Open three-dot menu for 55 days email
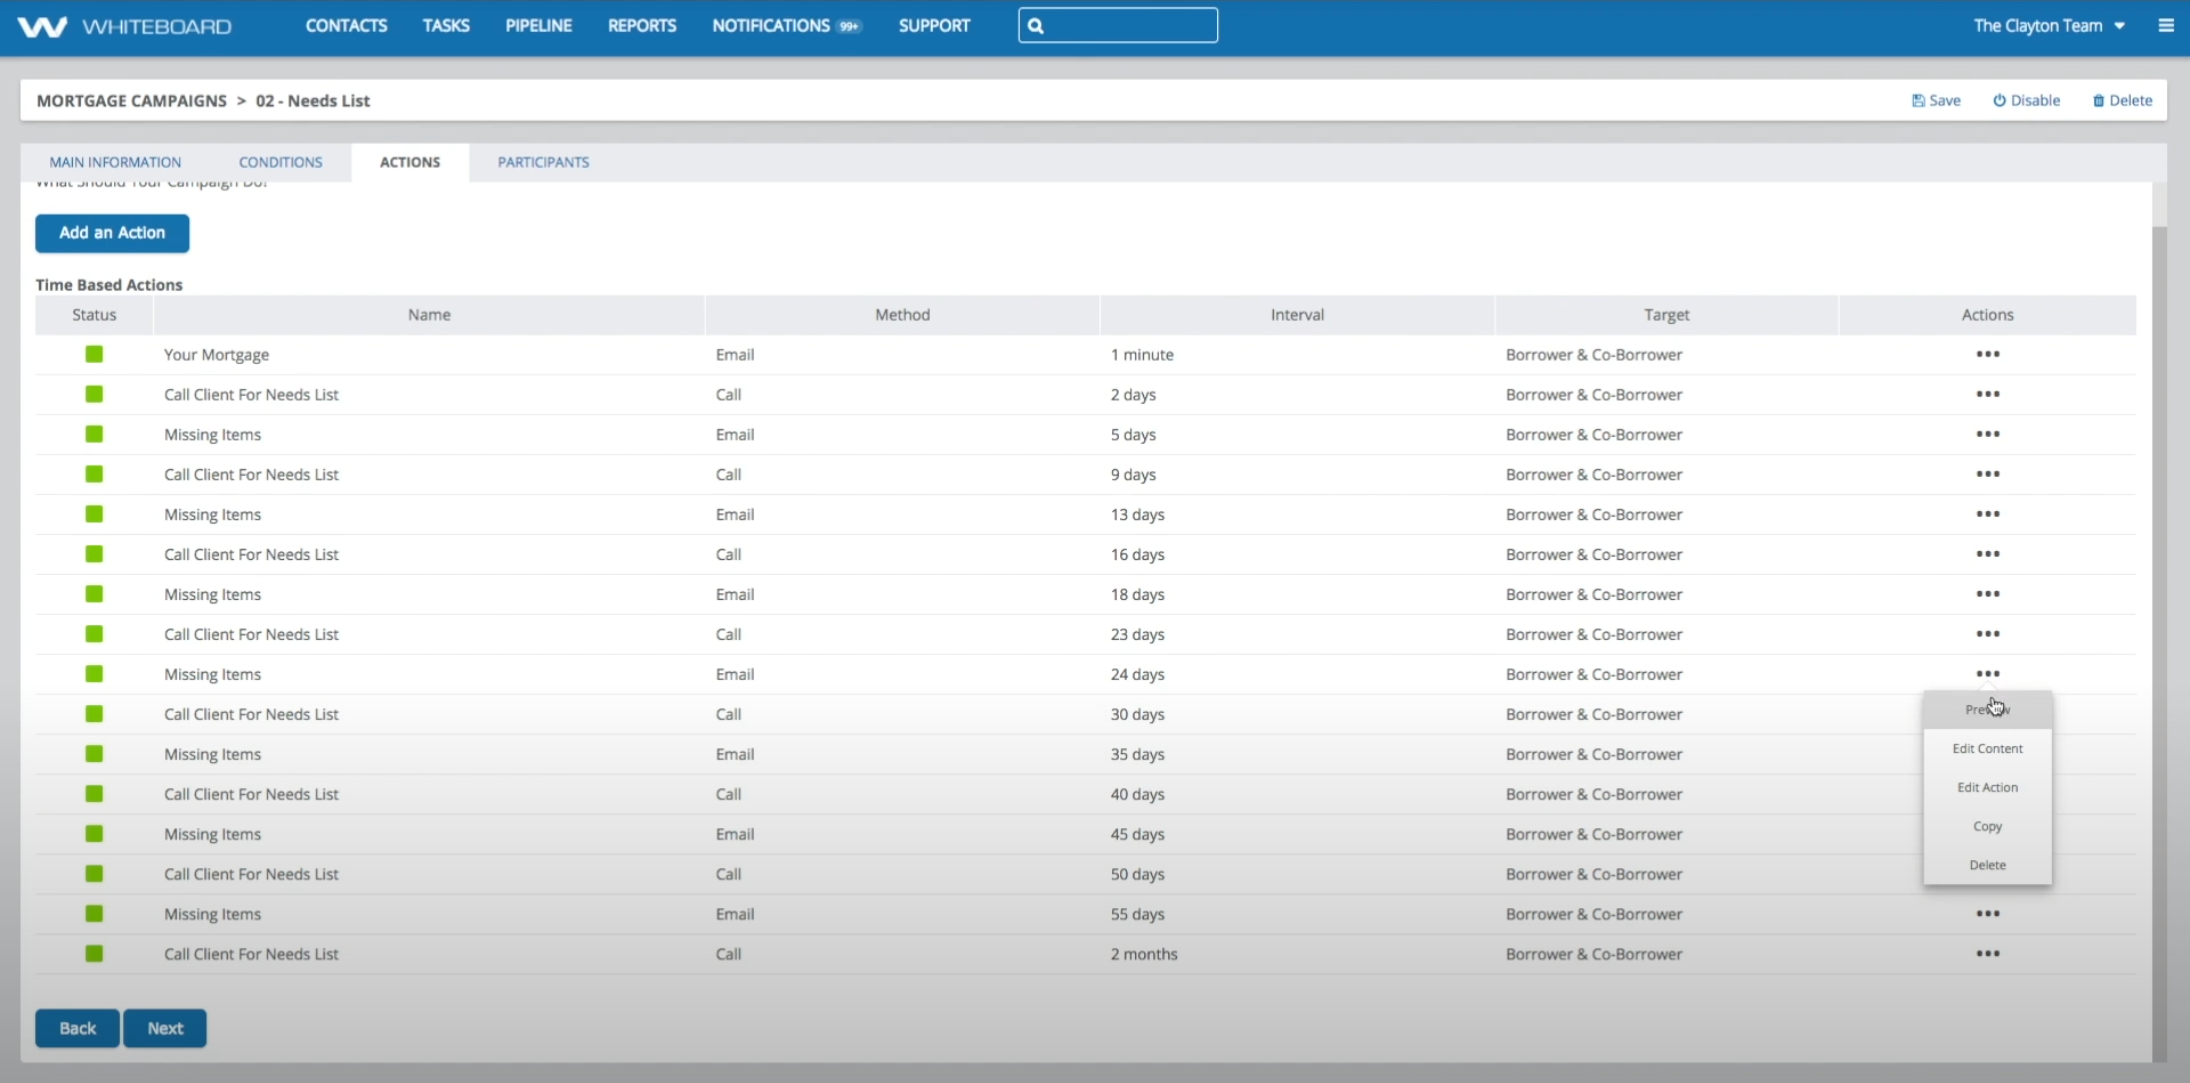The height and width of the screenshot is (1083, 2190). [1987, 914]
